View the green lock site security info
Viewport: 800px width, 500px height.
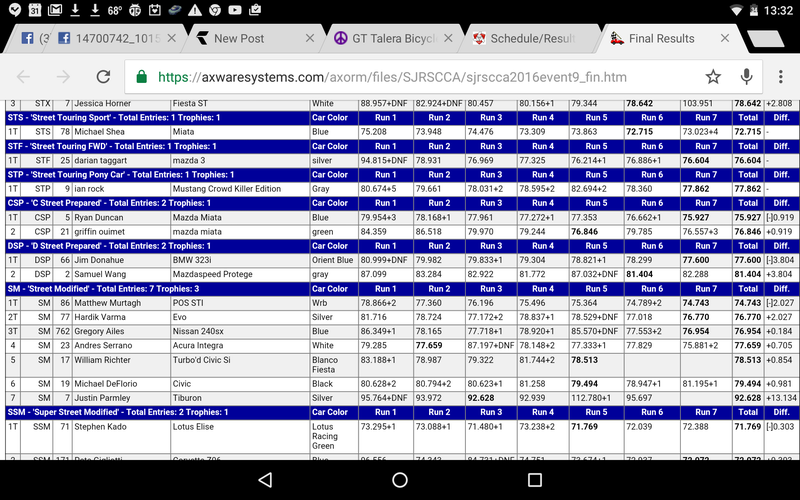pos(142,77)
